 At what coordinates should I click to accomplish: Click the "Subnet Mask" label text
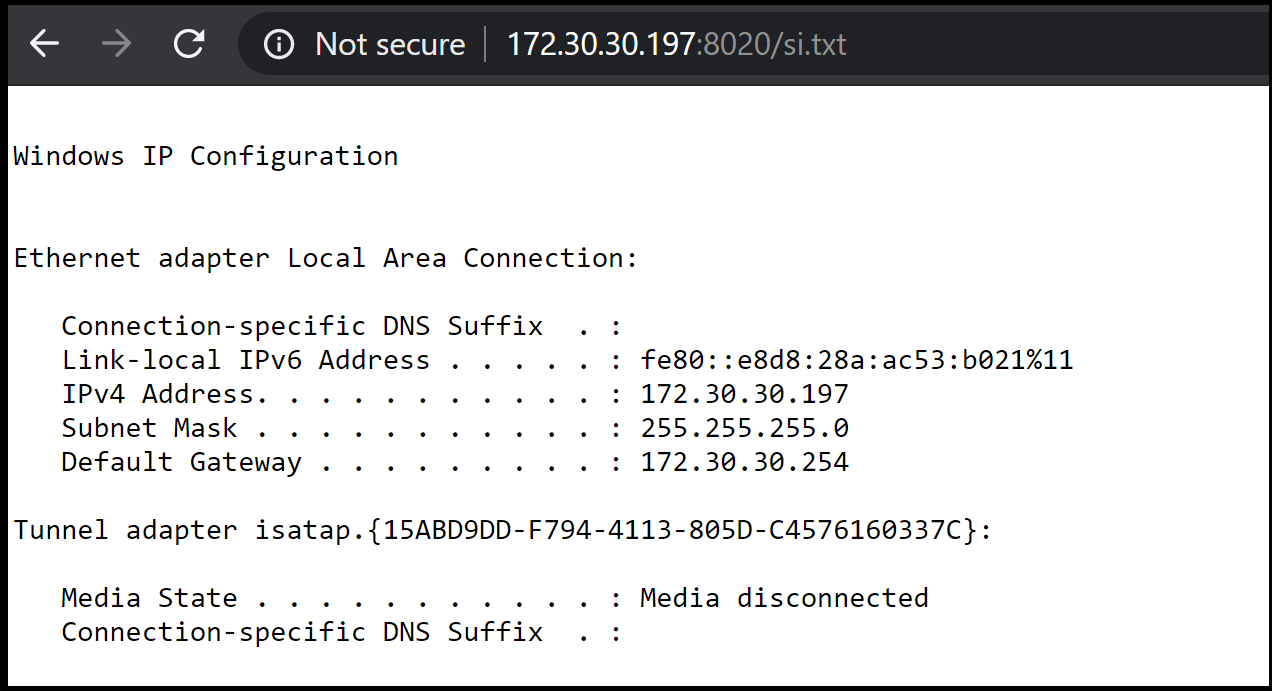(149, 428)
